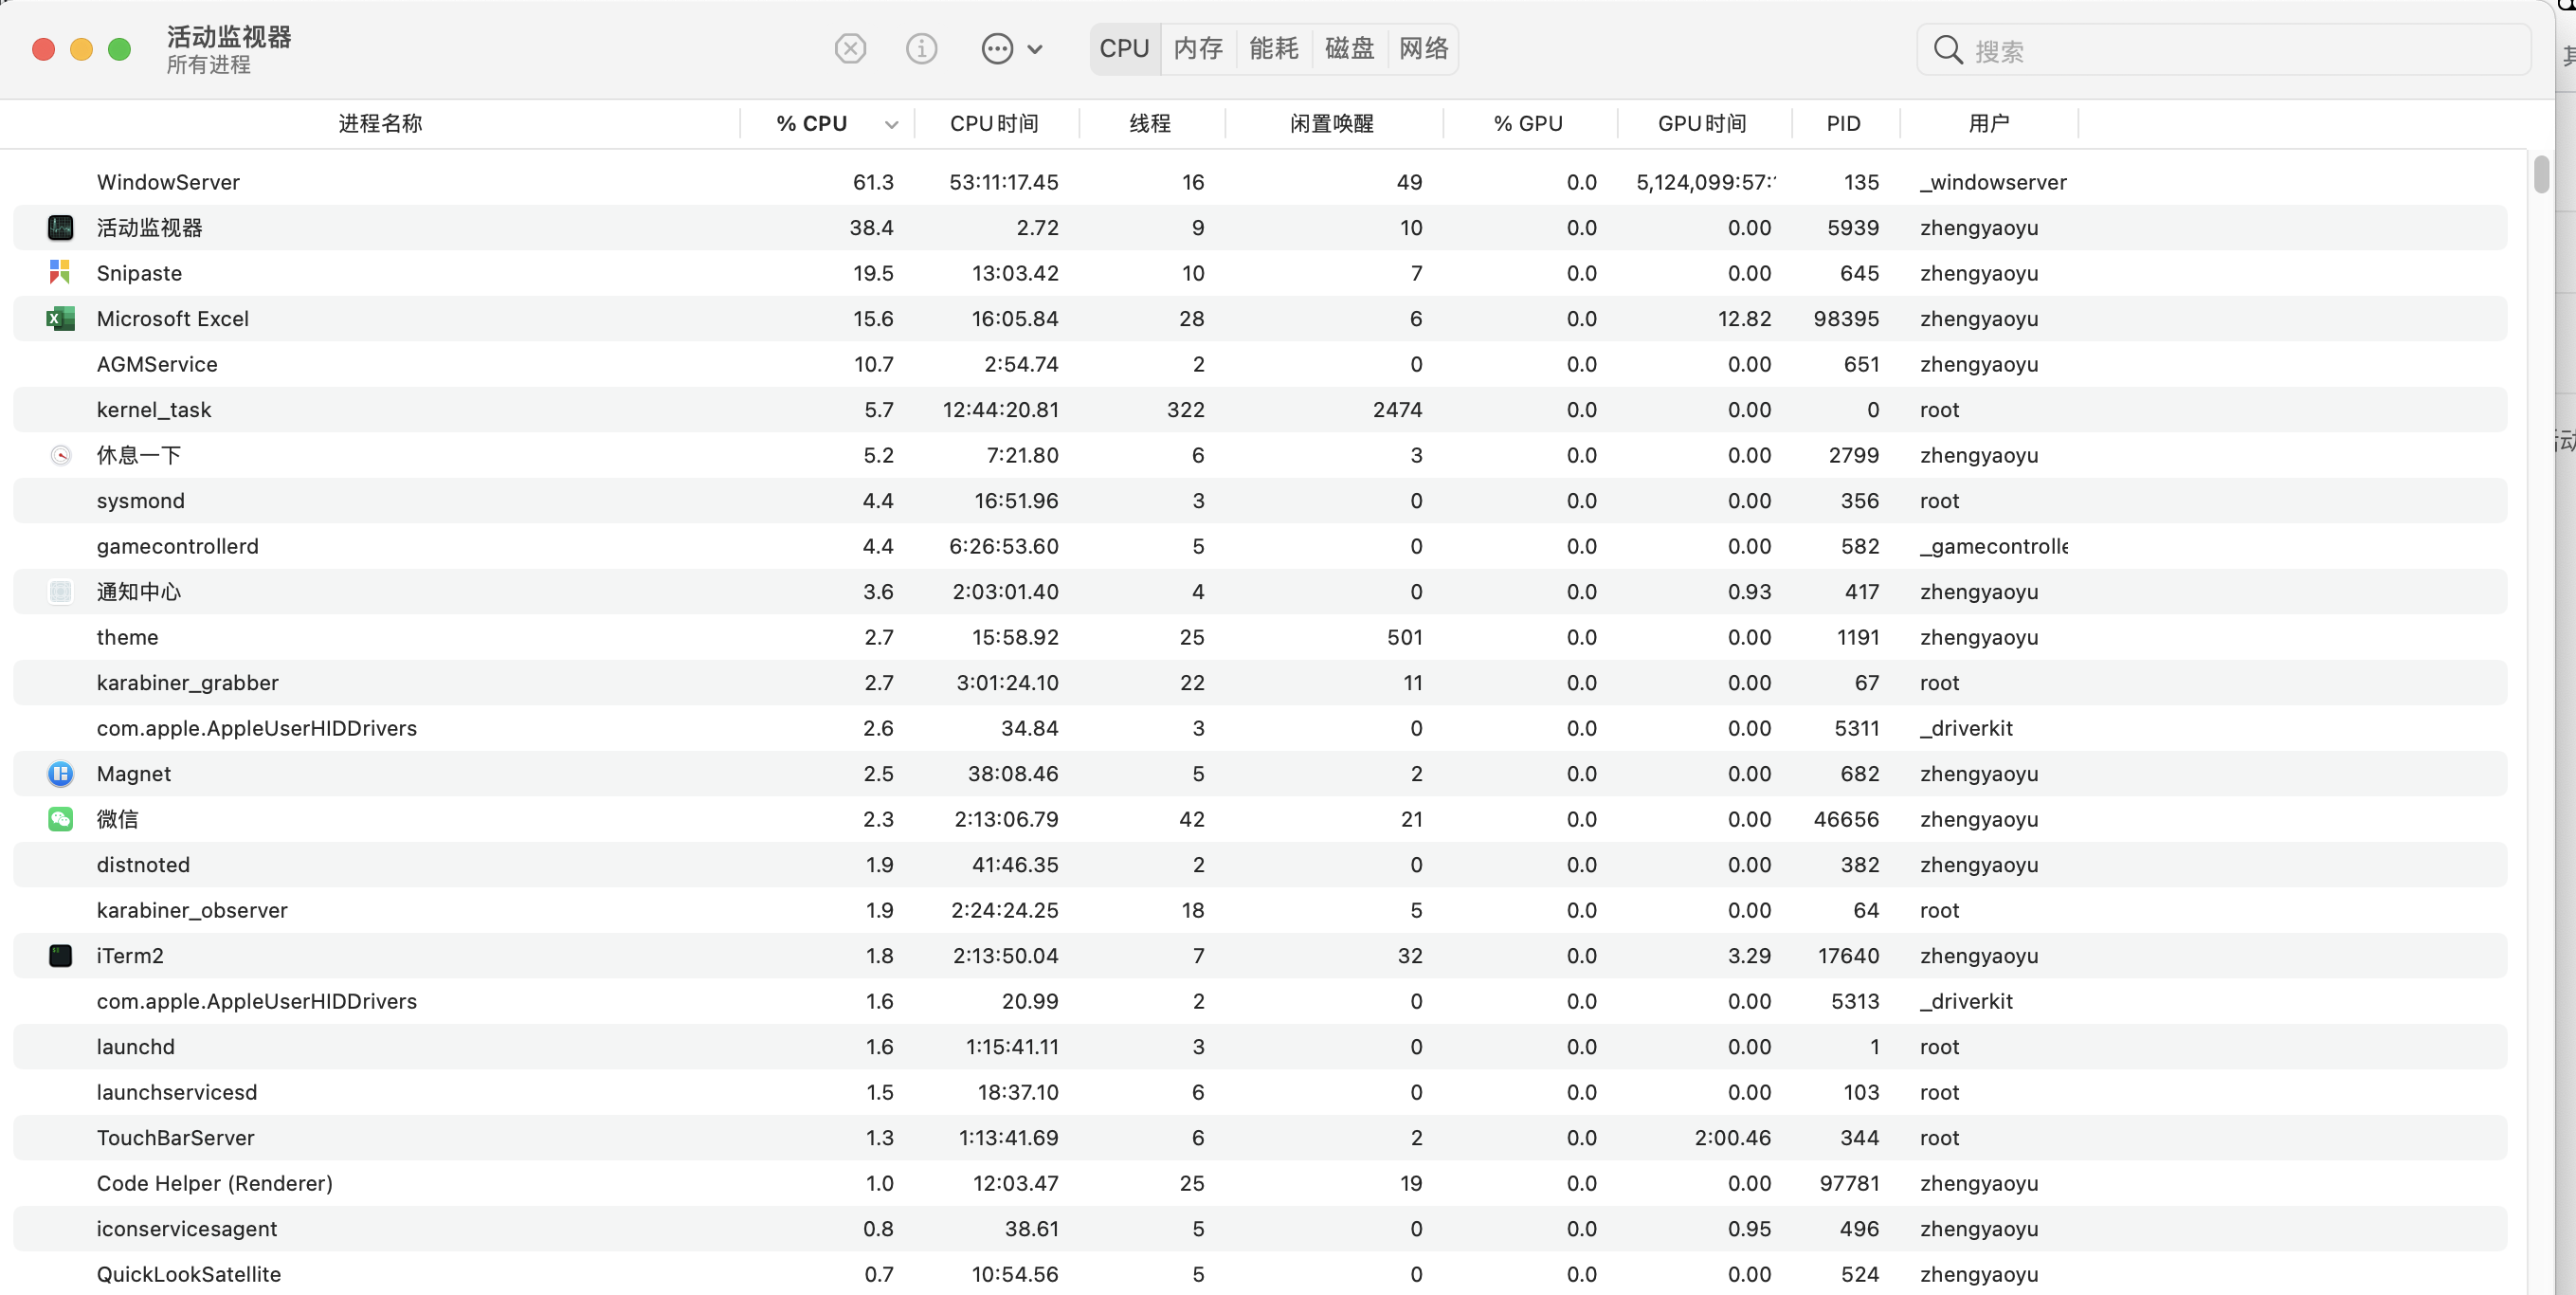Screen dimensions: 2576x1295
Task: Click the _windowserver user cell
Action: point(1992,182)
